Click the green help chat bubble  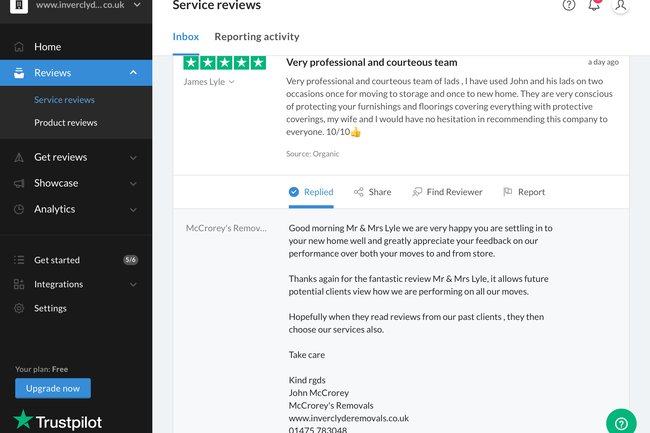[x=621, y=423]
